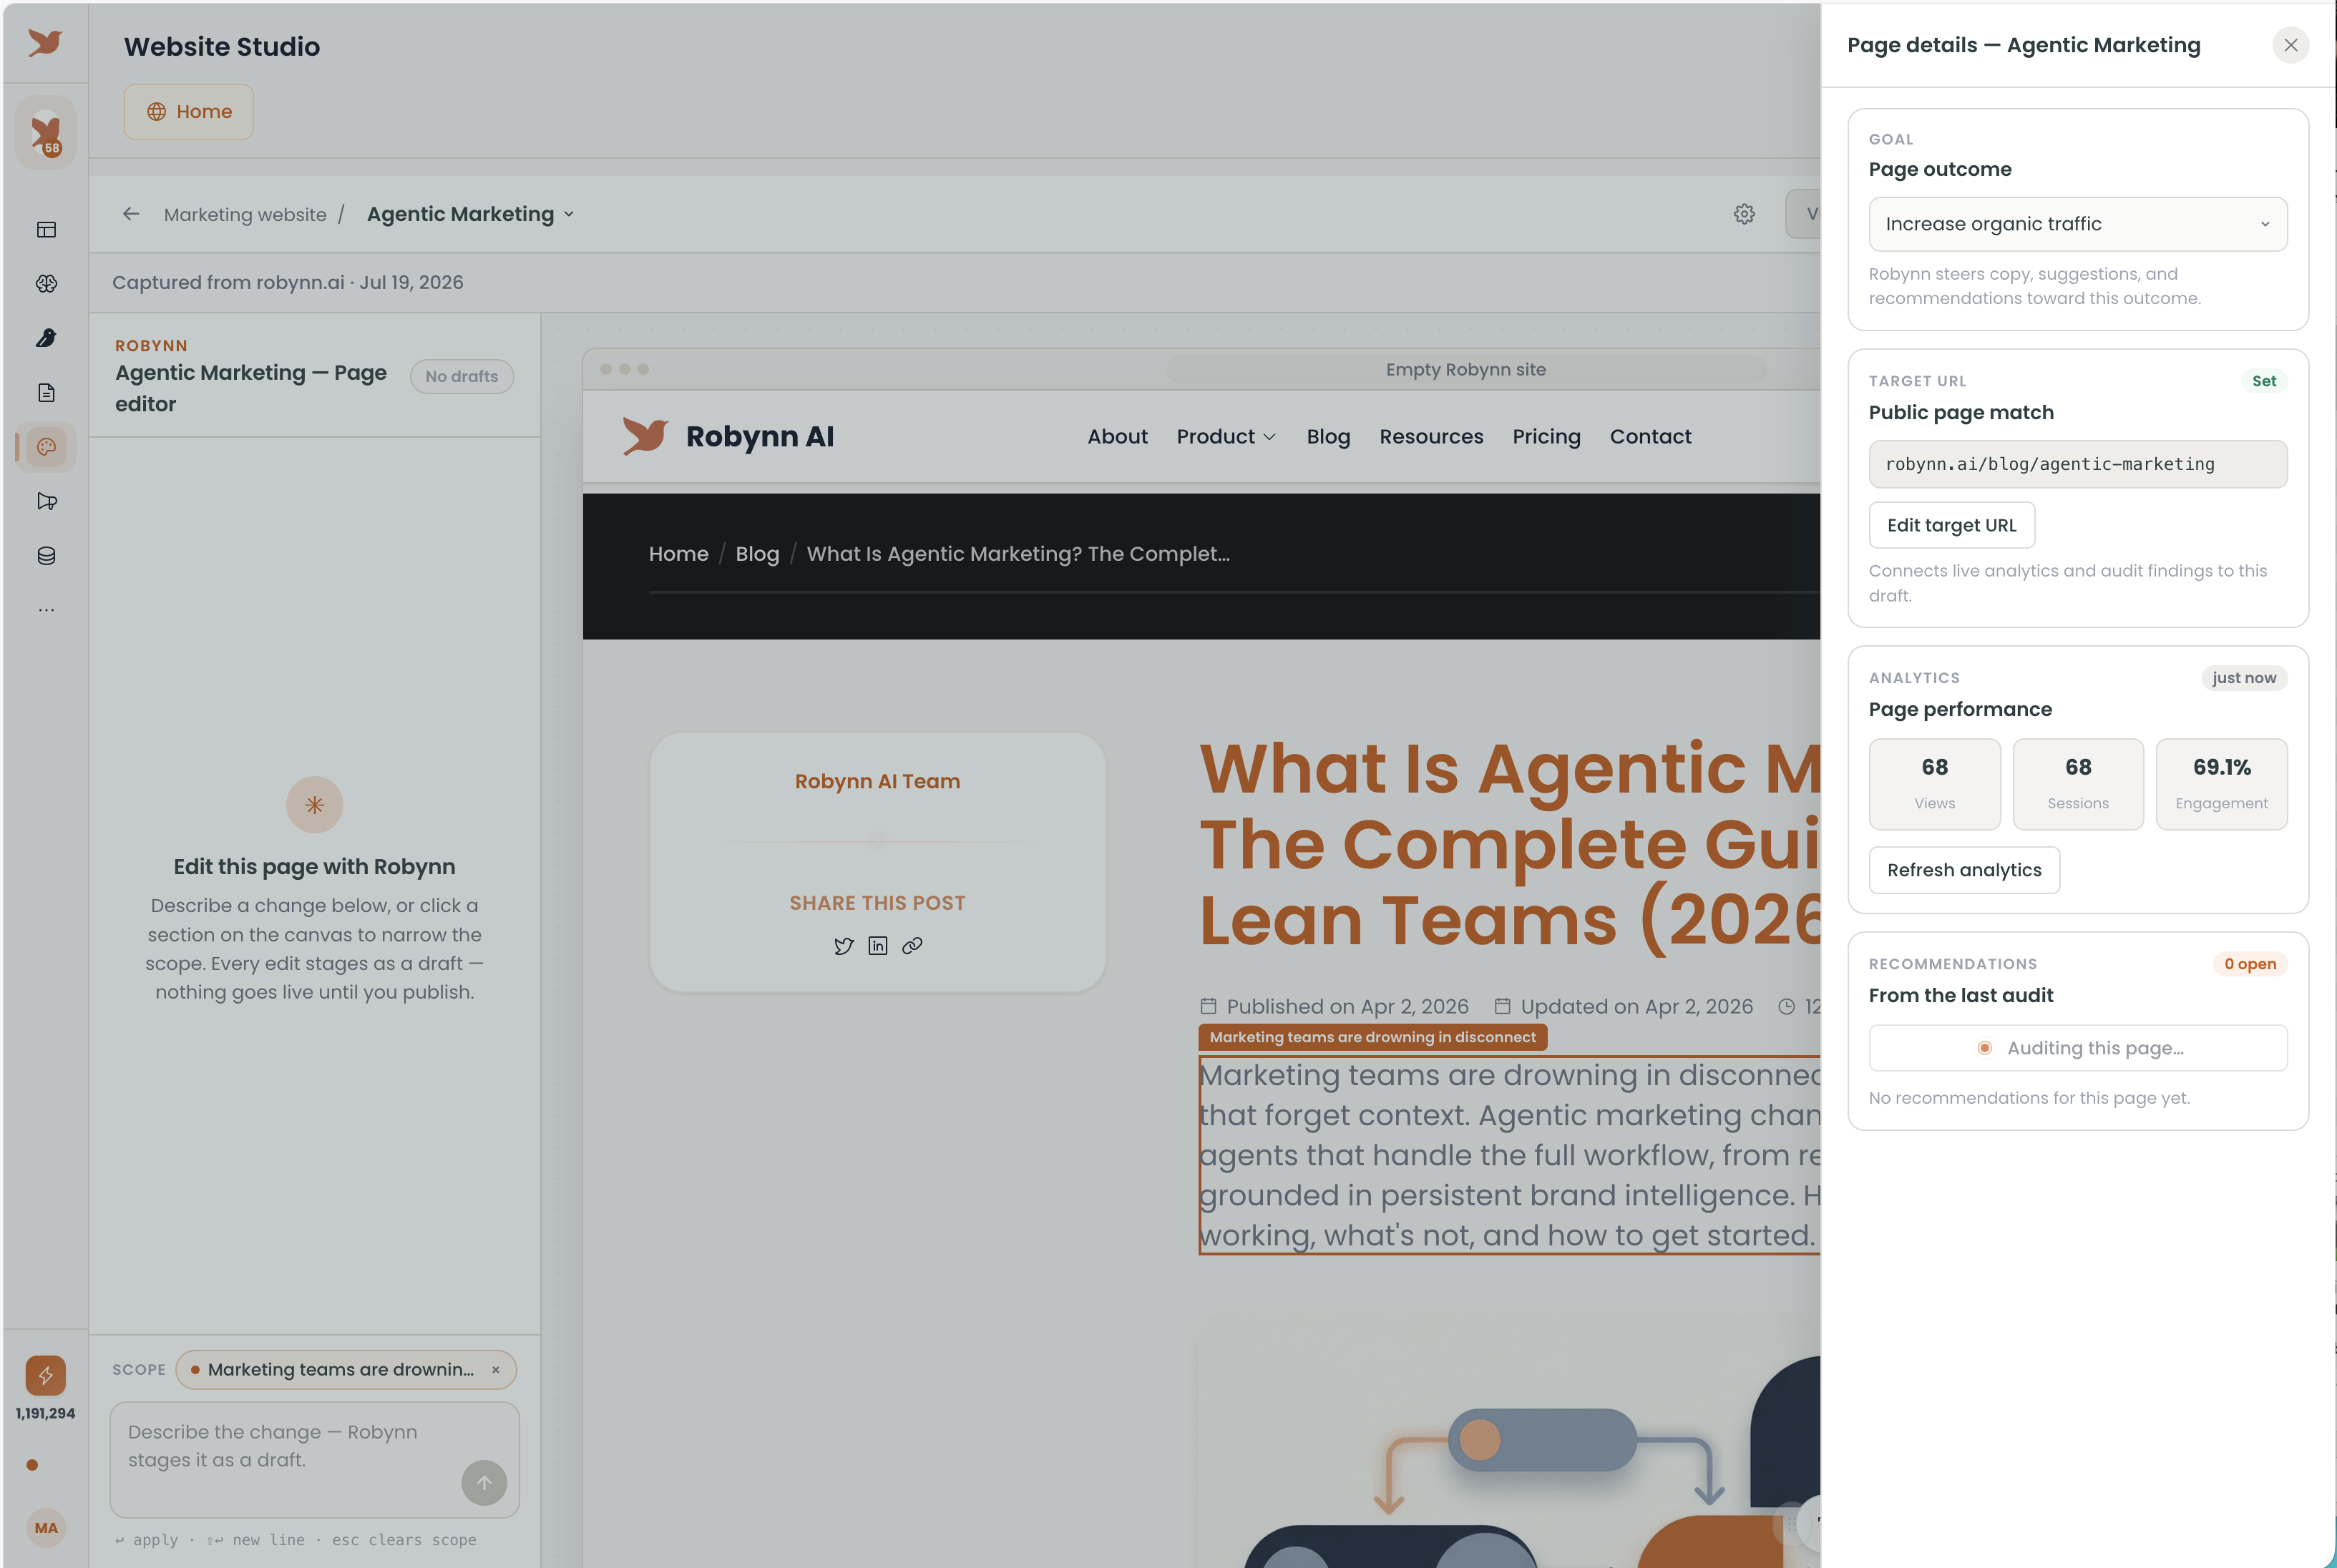Image resolution: width=2337 pixels, height=1568 pixels.
Task: Send the change request arrow button
Action: [484, 1483]
